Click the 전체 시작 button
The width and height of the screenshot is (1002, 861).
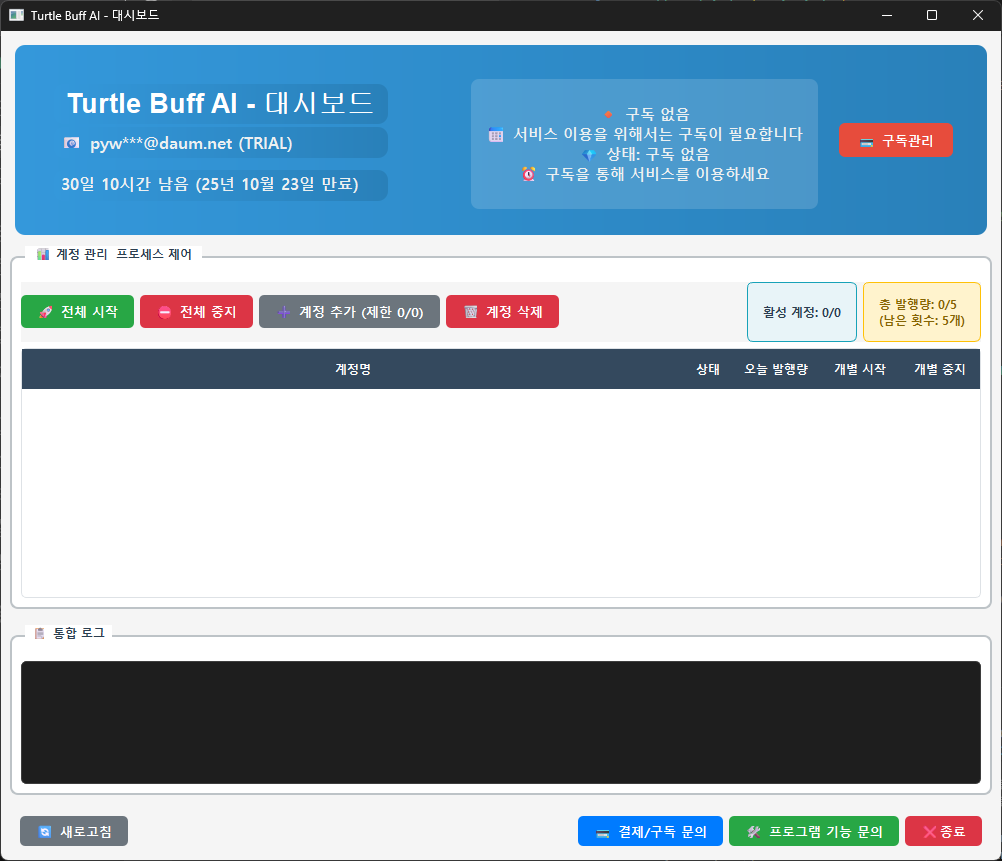point(77,311)
